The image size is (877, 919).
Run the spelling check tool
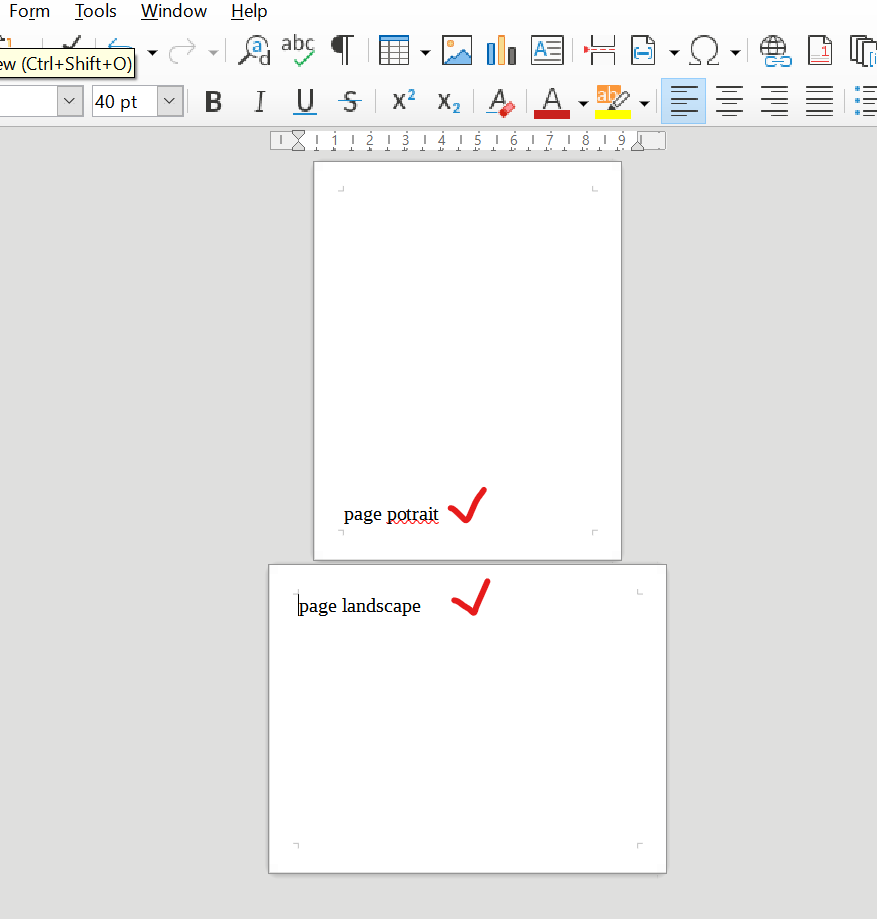298,50
